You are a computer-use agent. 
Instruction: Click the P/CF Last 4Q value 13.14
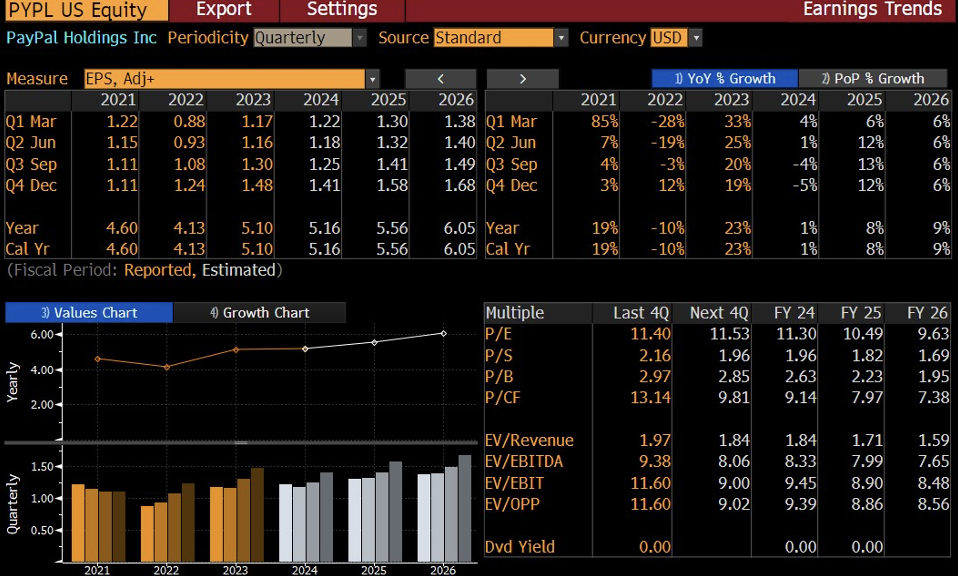tap(651, 398)
